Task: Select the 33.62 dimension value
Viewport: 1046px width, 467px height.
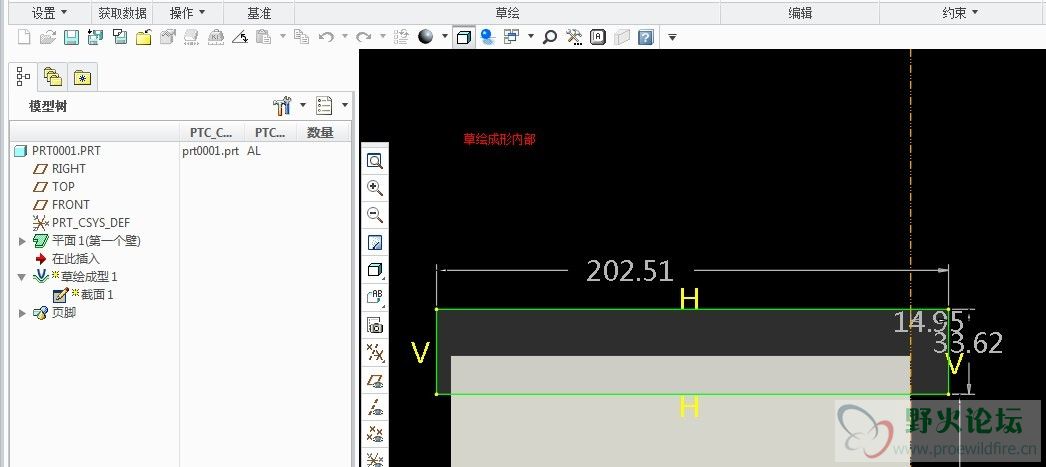Action: (x=968, y=344)
